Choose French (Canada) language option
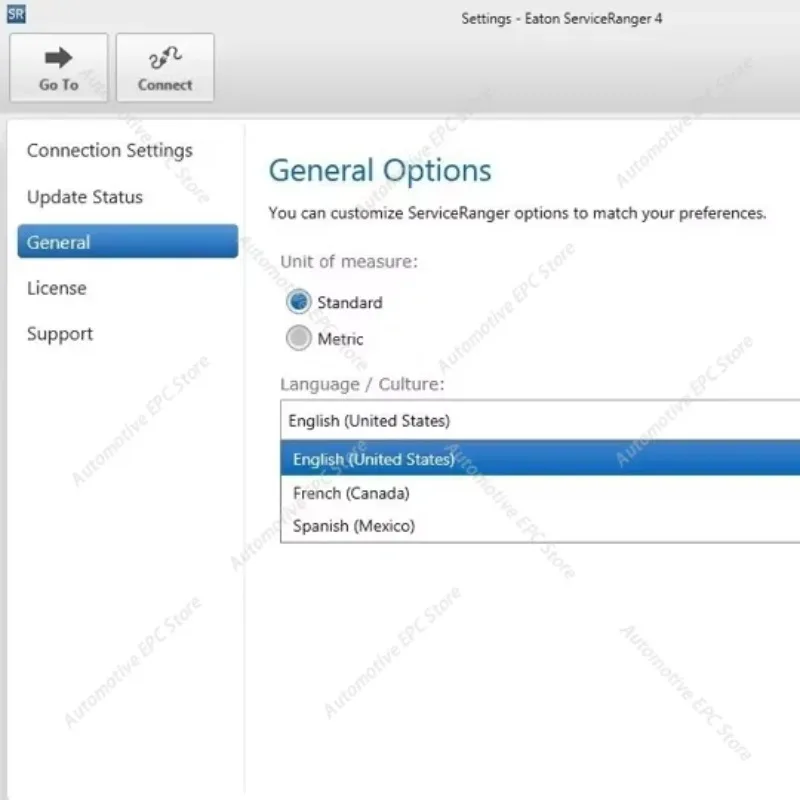 tap(540, 493)
